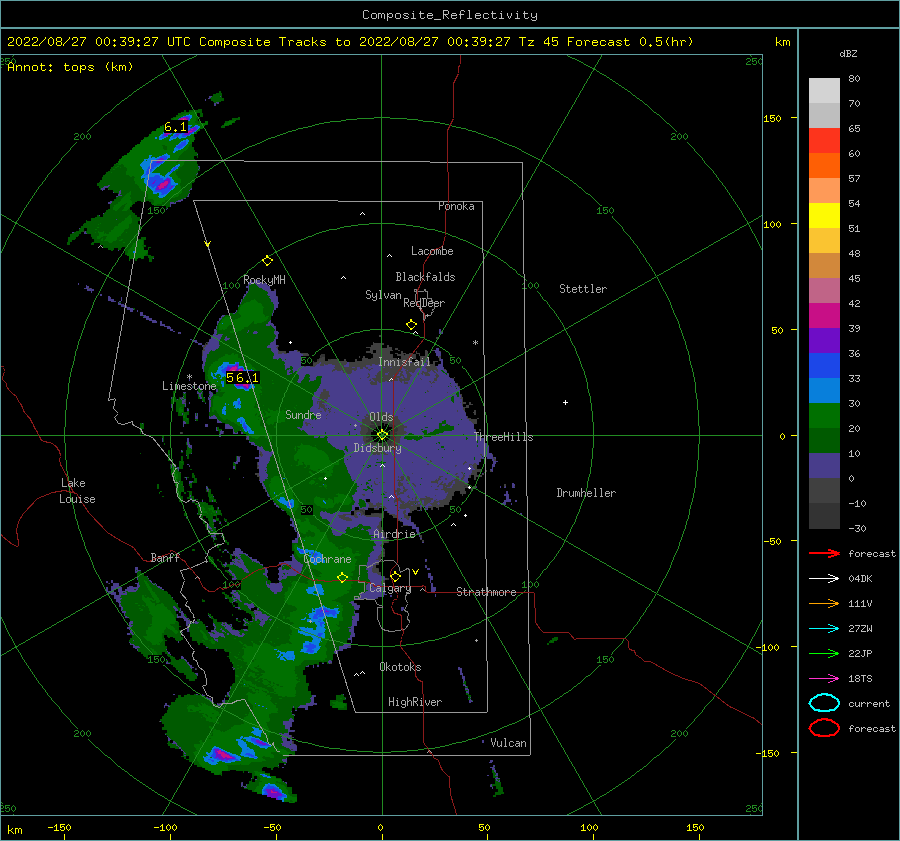Click yellow diamond marker near RockyMH
The width and height of the screenshot is (900, 841).
[x=267, y=261]
